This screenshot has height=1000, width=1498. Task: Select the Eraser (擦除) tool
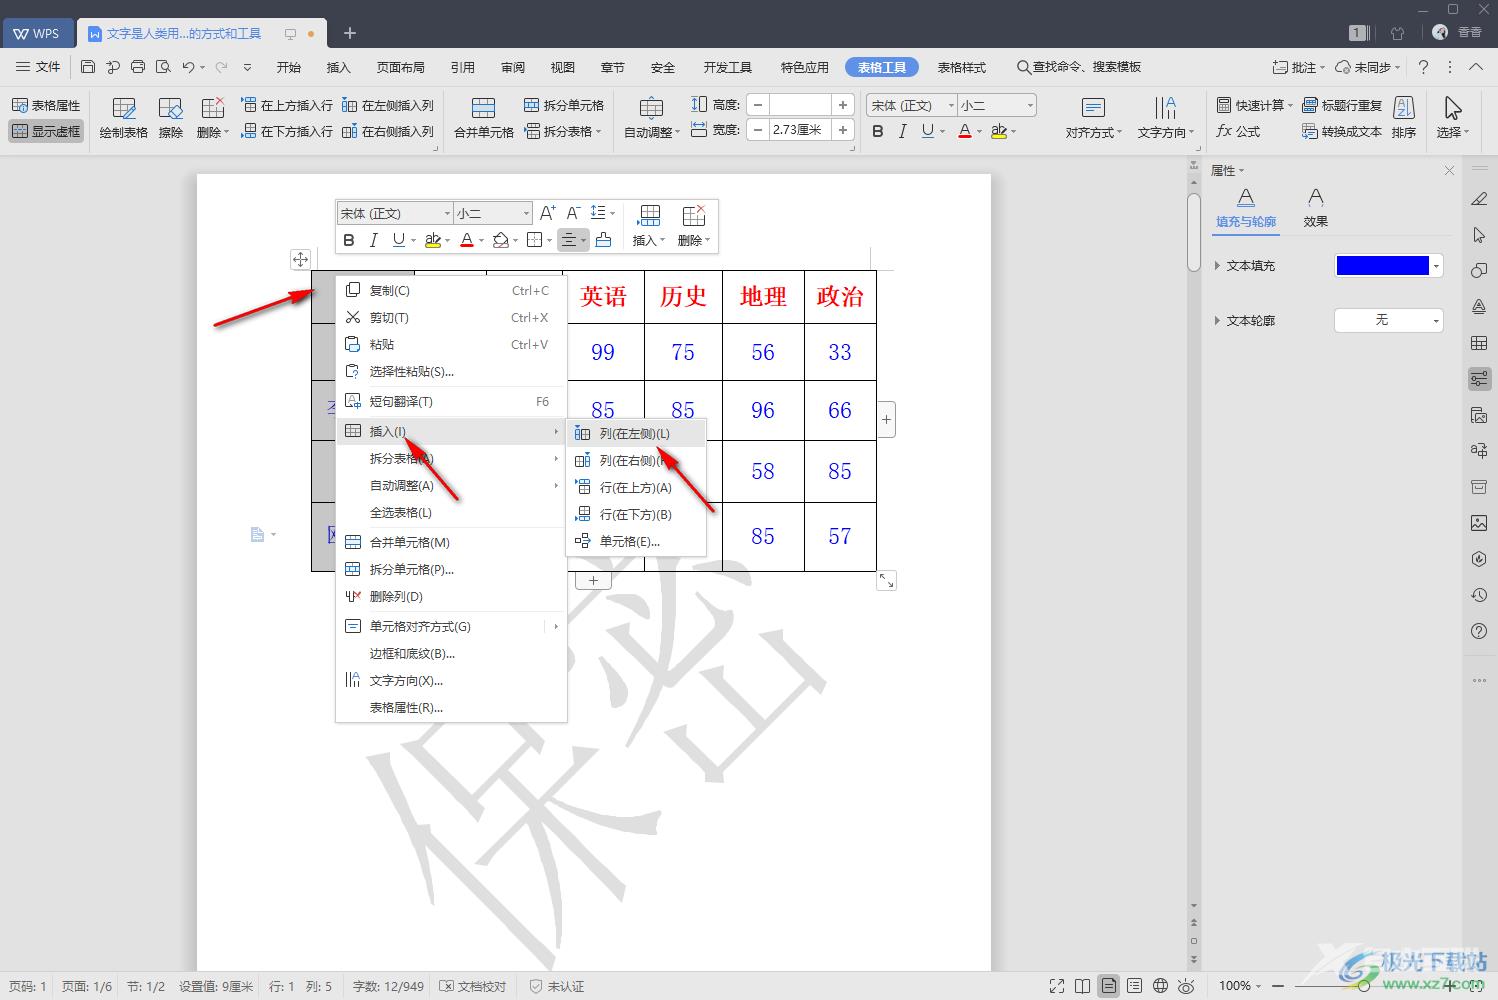click(171, 118)
